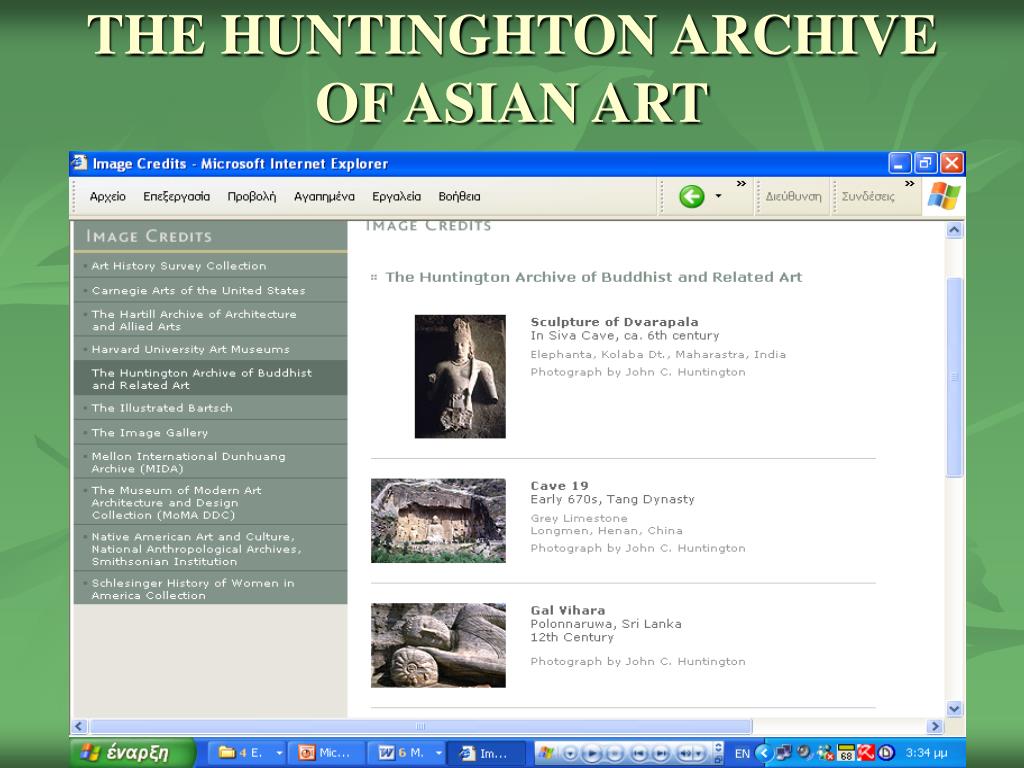Viewport: 1024px width, 768px height.
Task: Open the Προβολή menu
Action: point(251,197)
